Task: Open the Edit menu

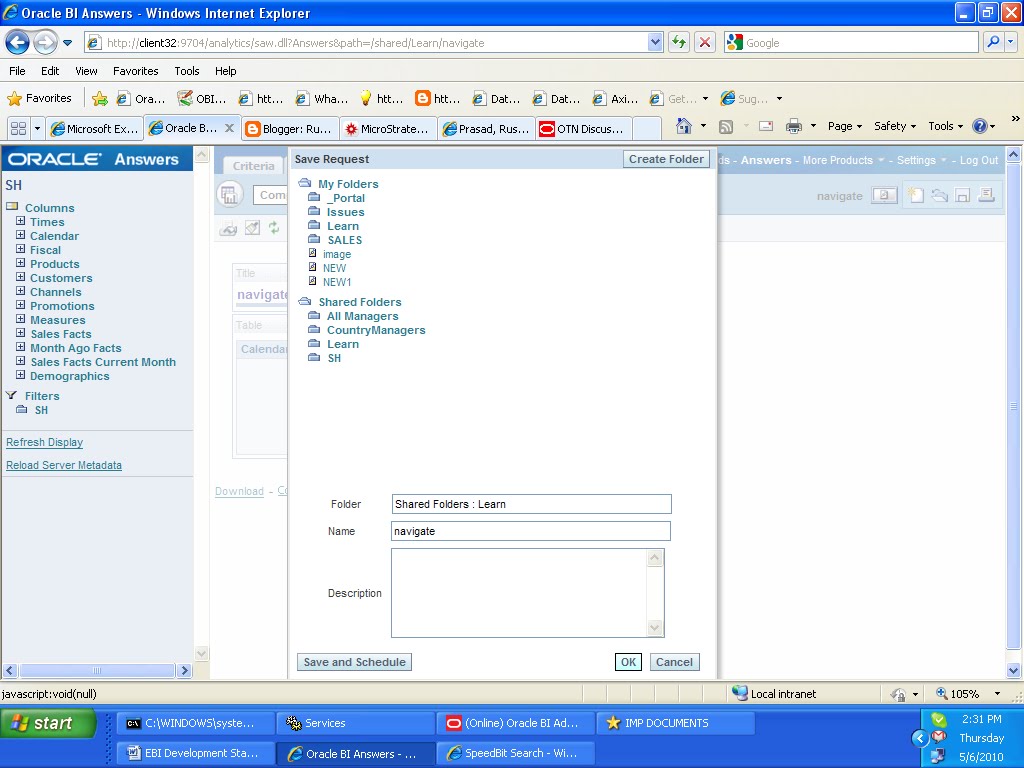Action: click(50, 71)
